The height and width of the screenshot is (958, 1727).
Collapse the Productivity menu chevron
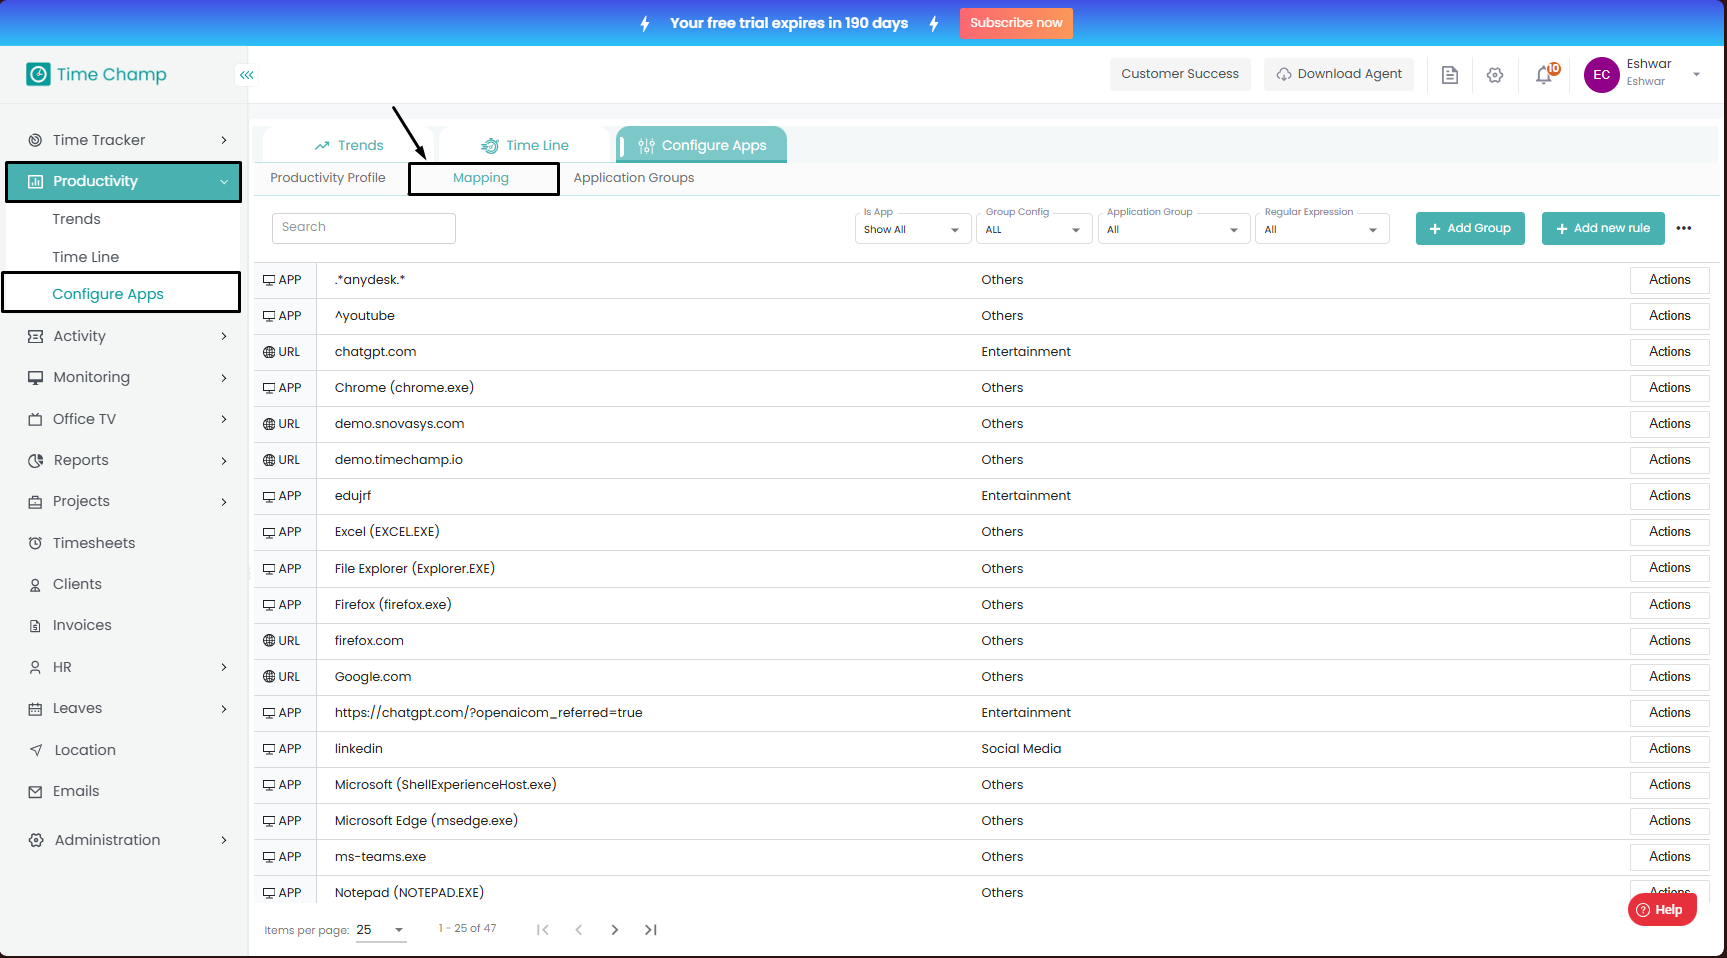(x=224, y=182)
